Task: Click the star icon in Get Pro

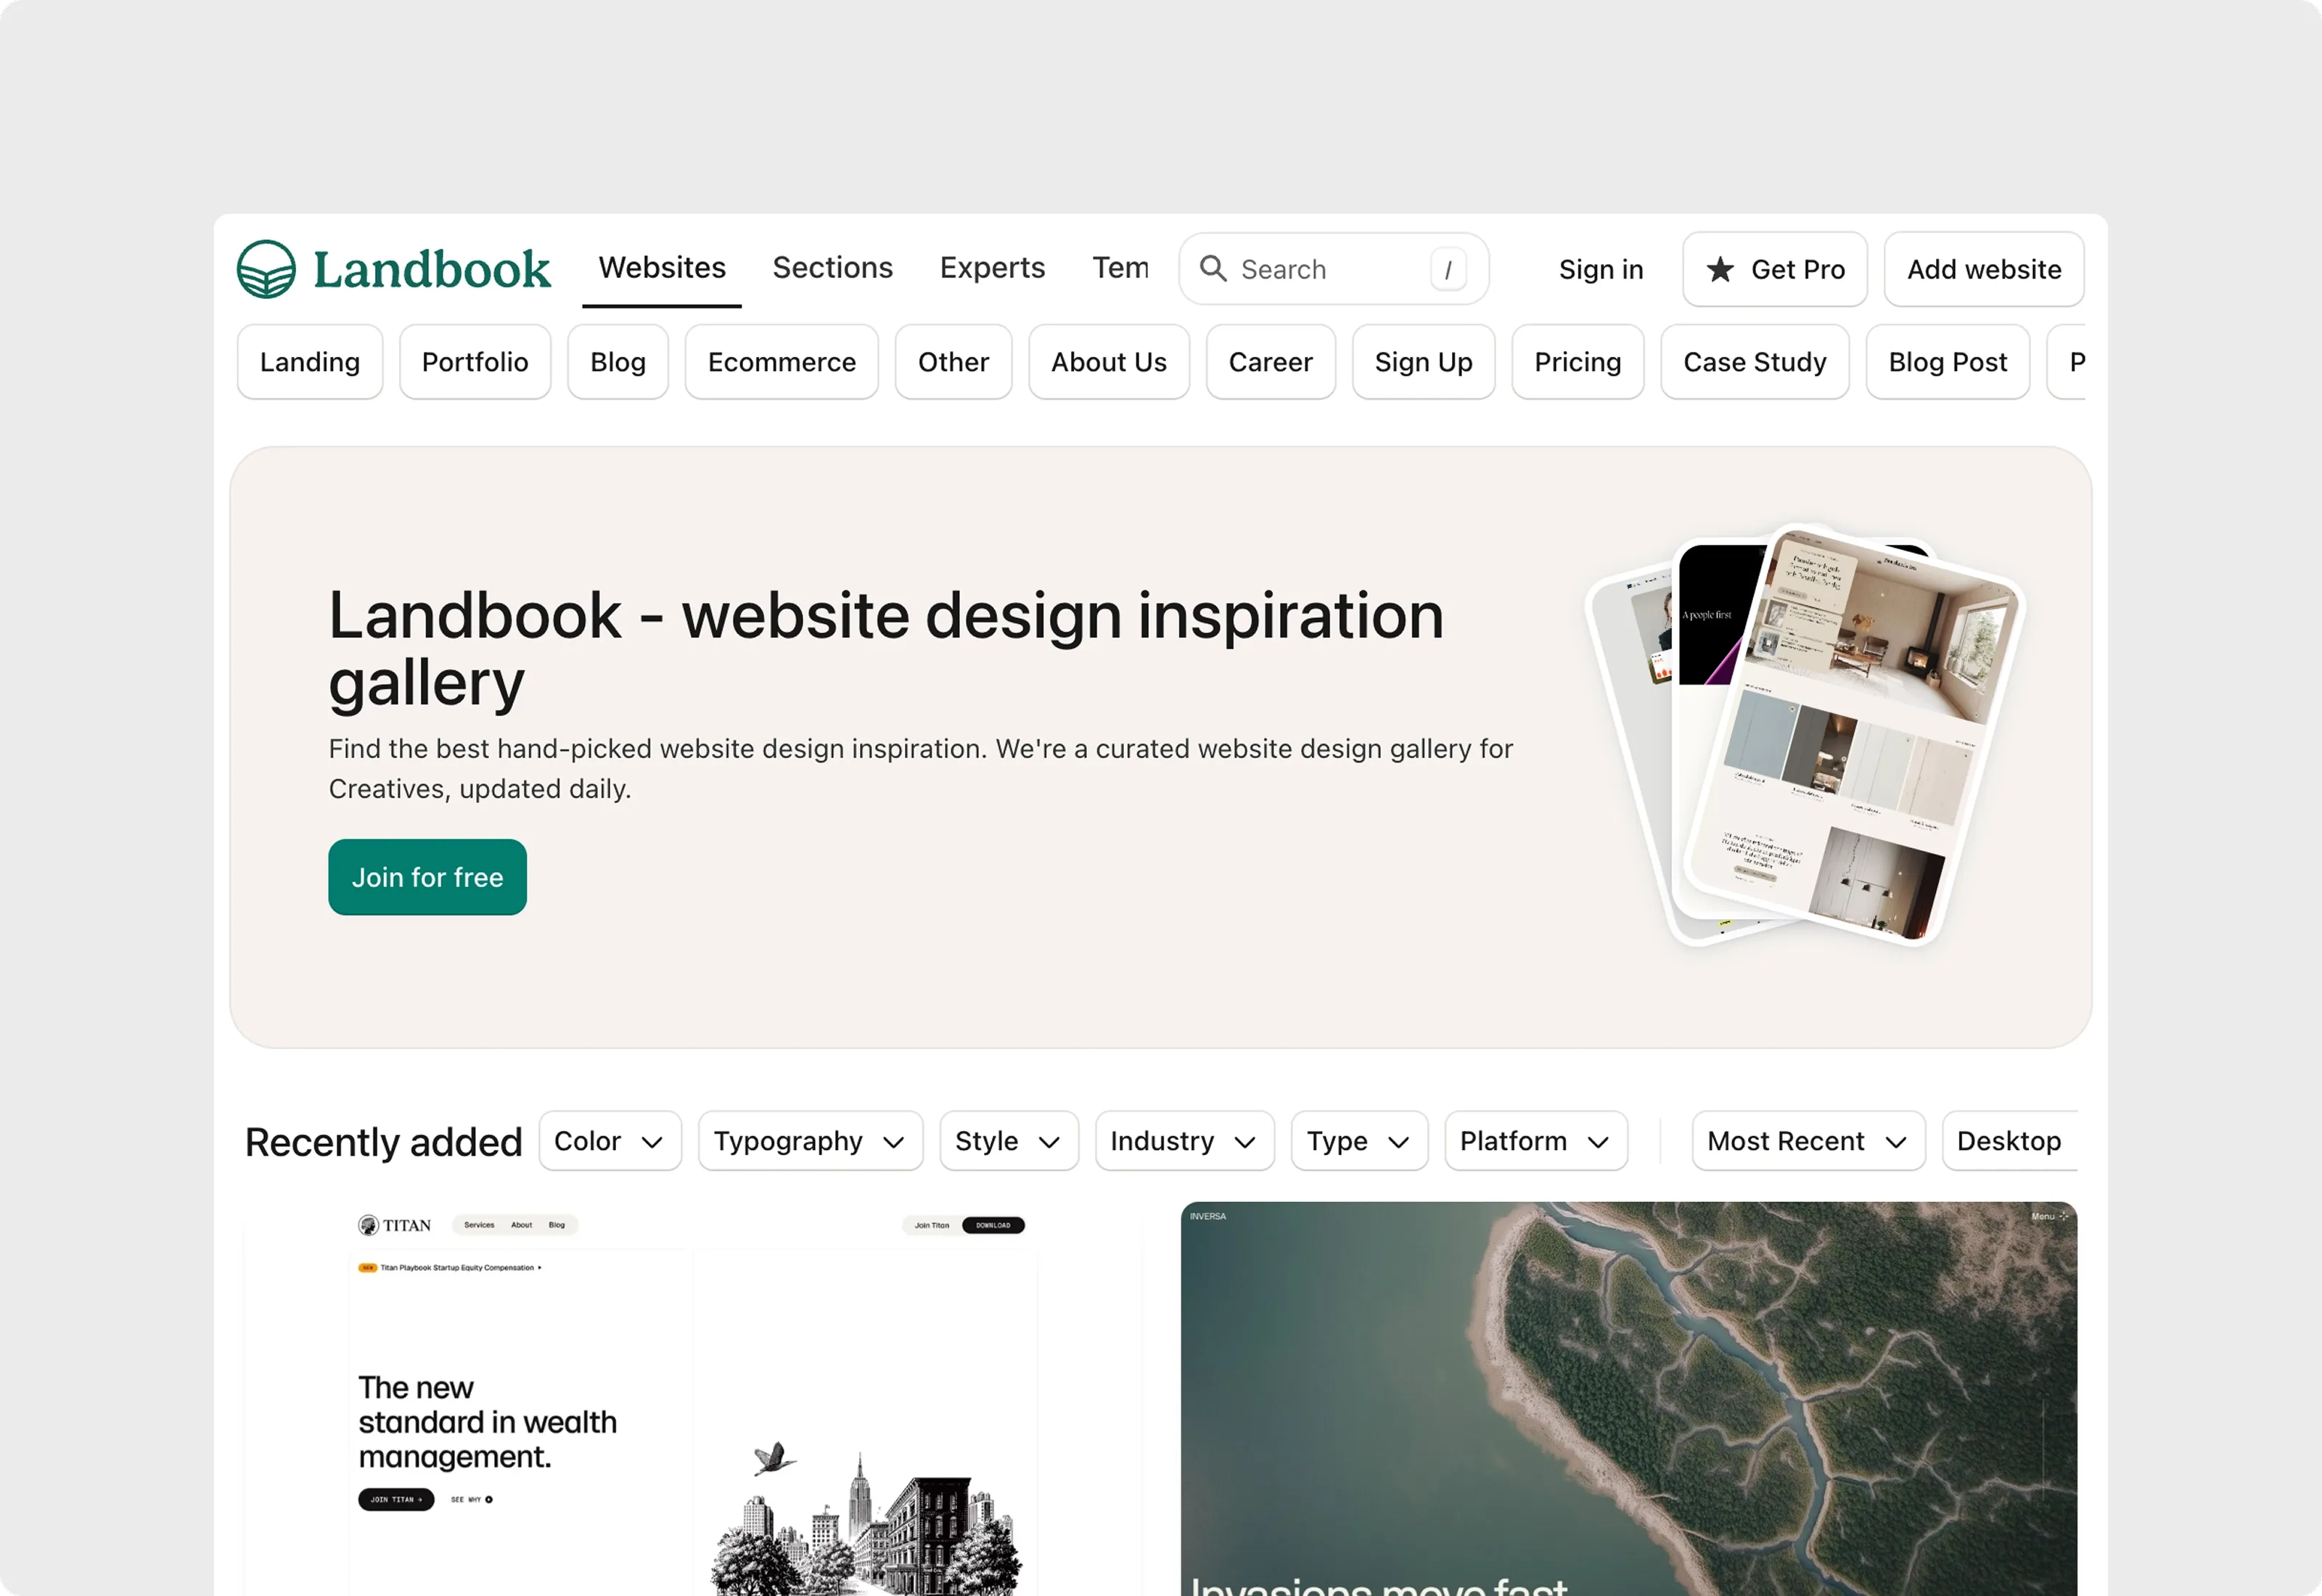Action: (x=1719, y=269)
